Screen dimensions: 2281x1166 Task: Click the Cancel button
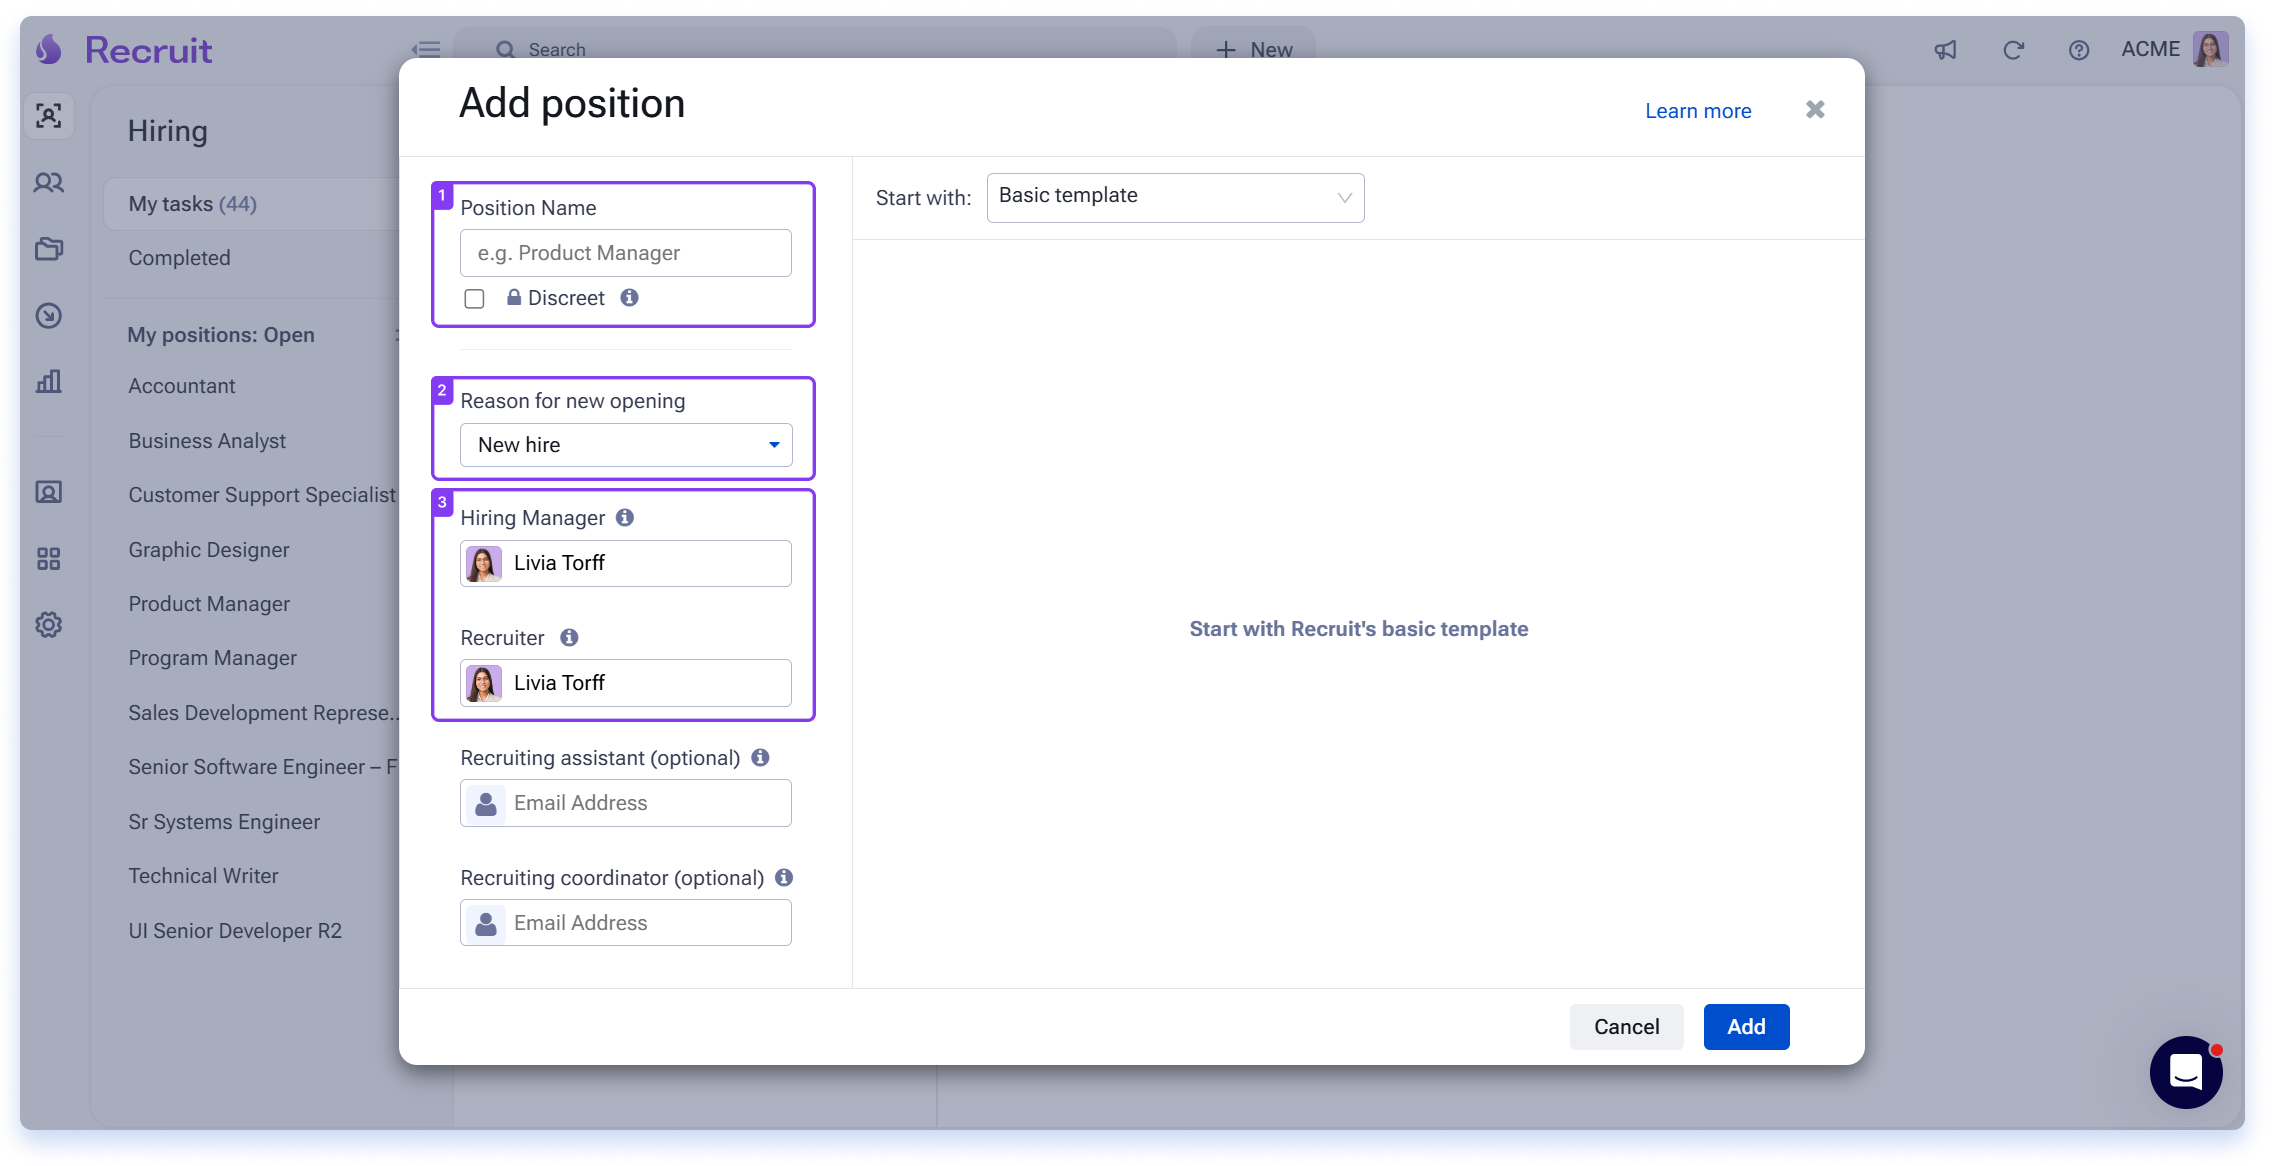(1626, 1027)
